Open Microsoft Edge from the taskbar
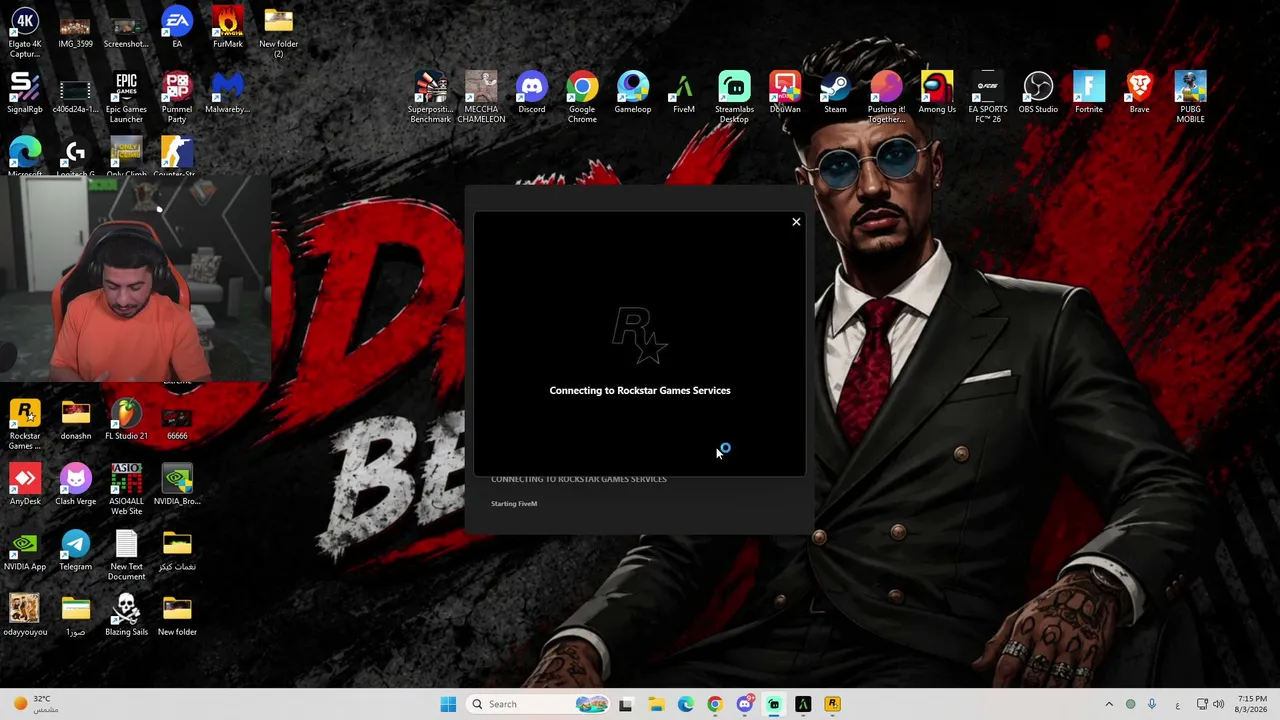 pyautogui.click(x=685, y=704)
